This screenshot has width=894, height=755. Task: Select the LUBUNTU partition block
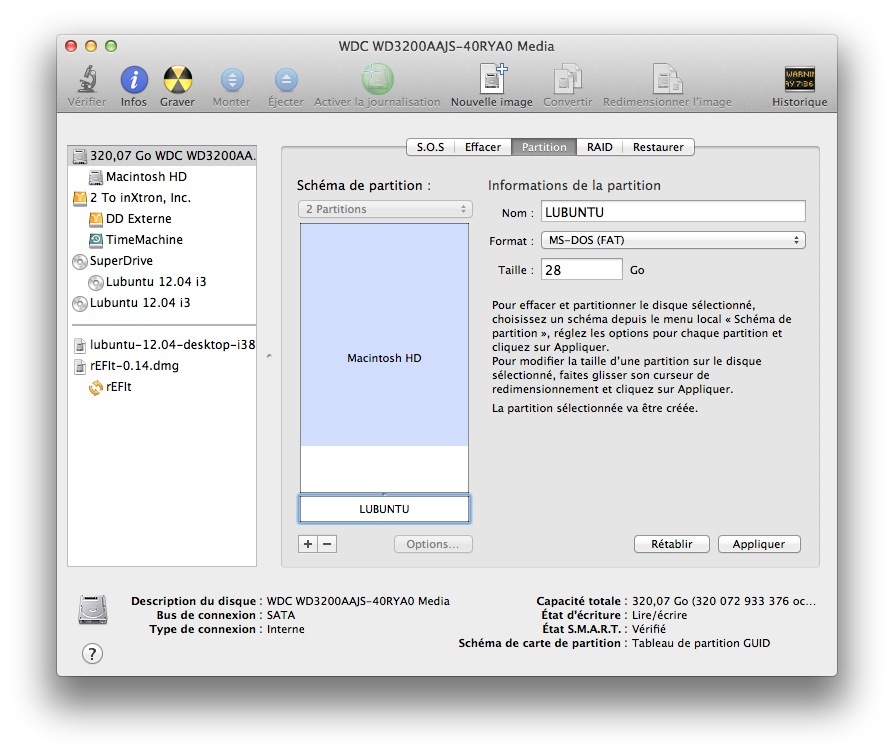(x=384, y=509)
